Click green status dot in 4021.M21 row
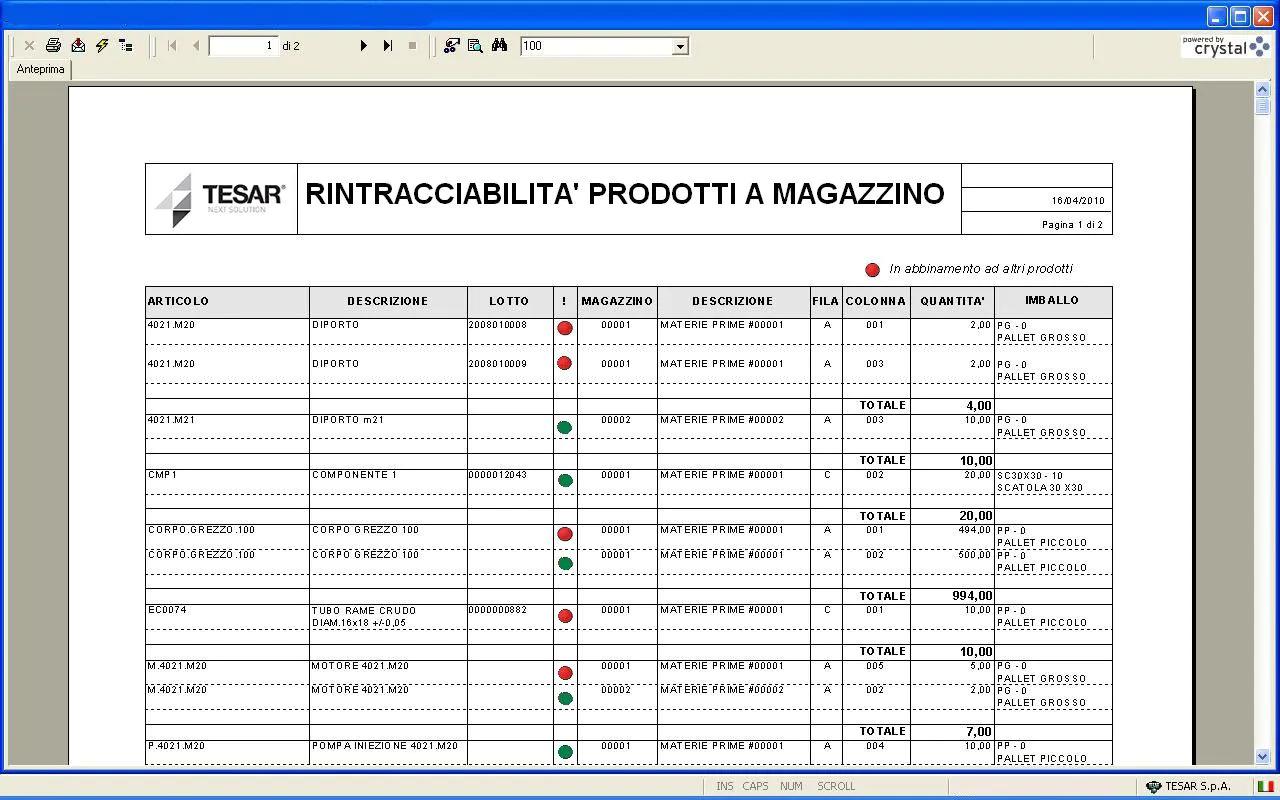 [564, 428]
